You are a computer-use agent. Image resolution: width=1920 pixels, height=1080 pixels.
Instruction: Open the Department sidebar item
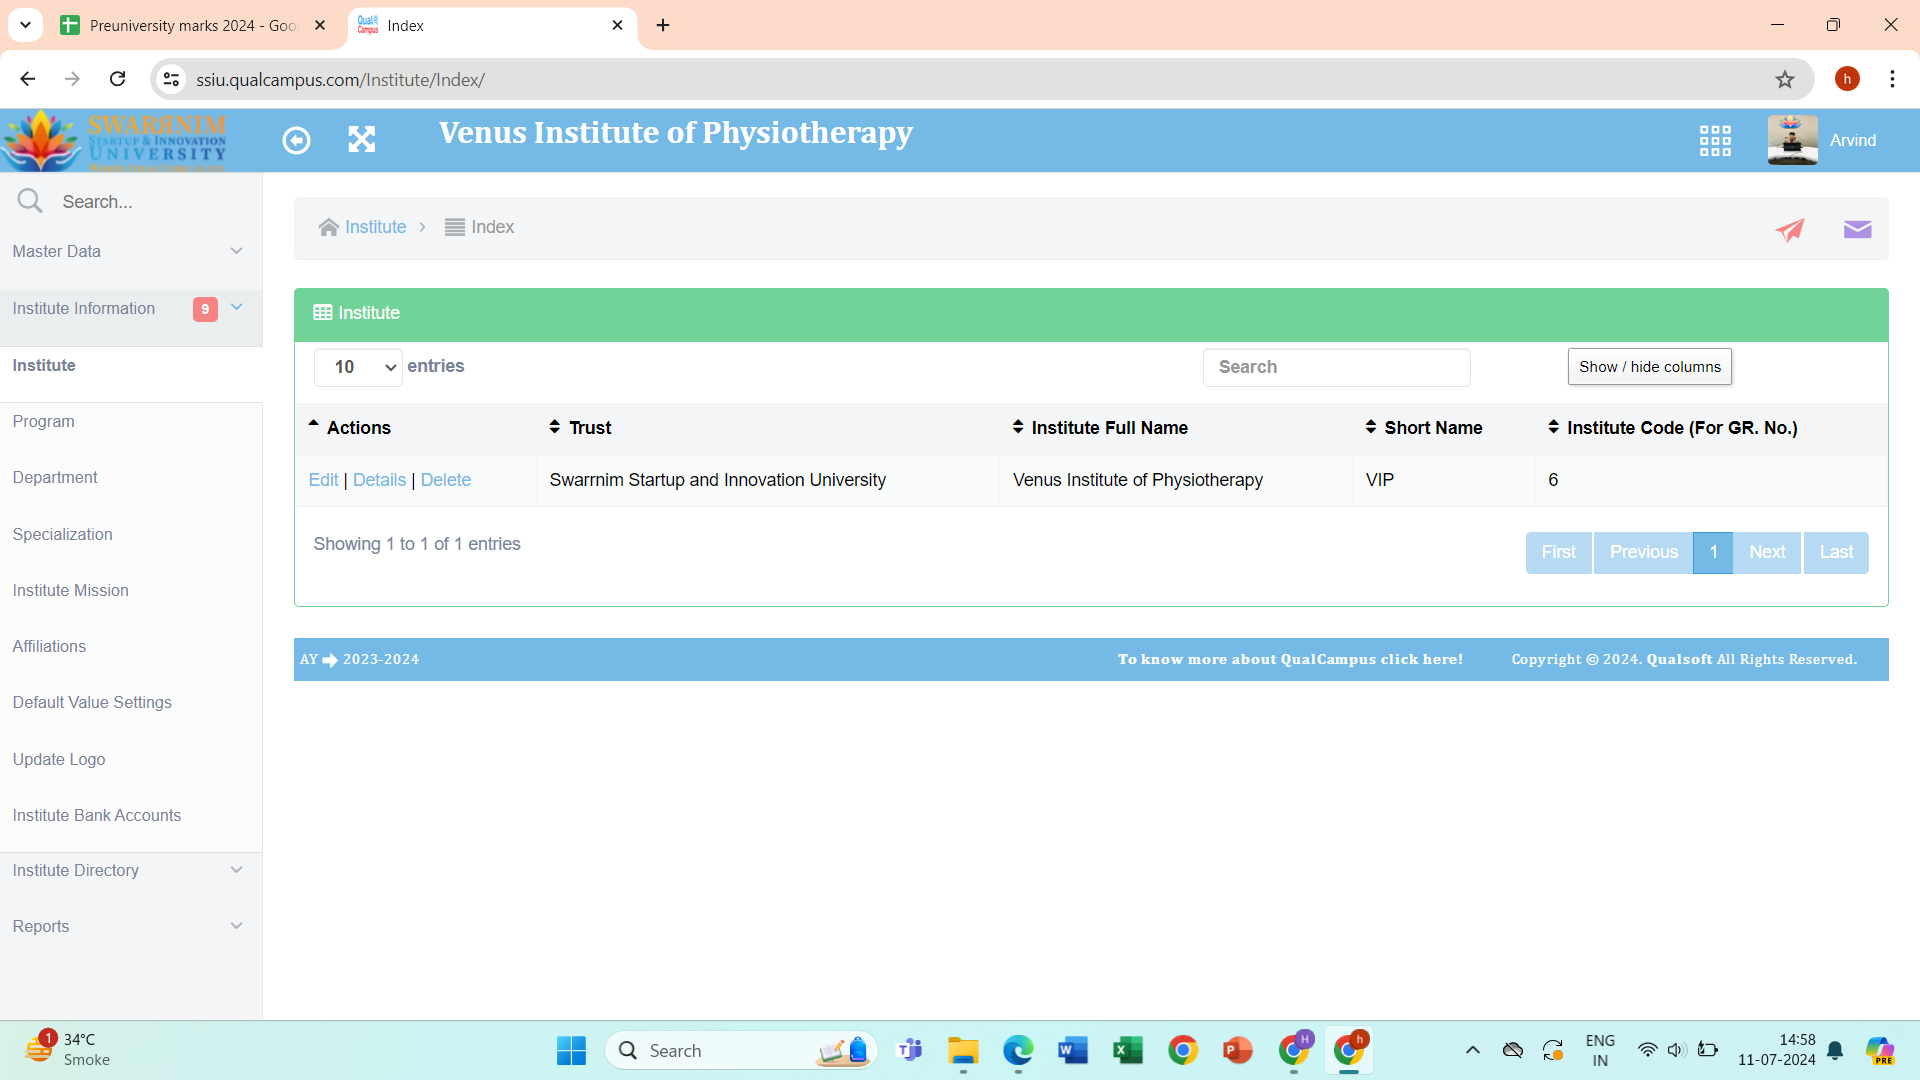click(55, 477)
